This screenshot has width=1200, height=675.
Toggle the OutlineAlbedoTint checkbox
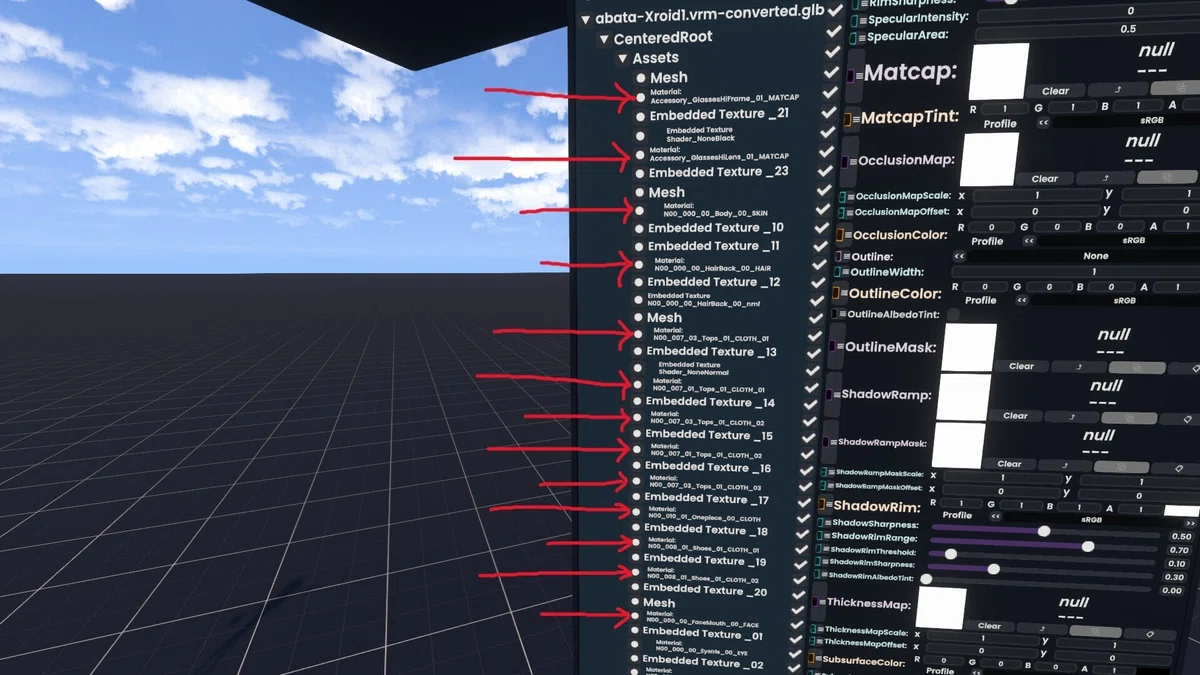pos(953,314)
